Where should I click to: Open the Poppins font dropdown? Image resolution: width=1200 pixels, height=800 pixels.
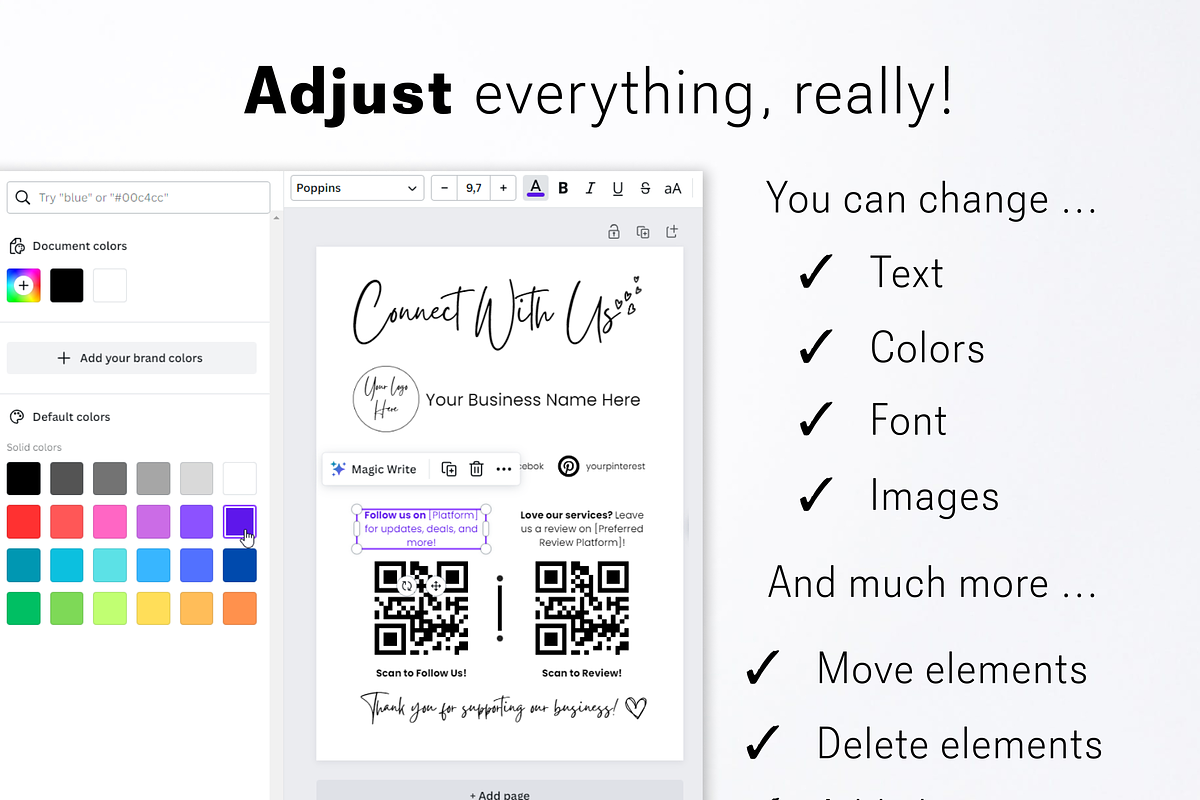pyautogui.click(x=357, y=188)
